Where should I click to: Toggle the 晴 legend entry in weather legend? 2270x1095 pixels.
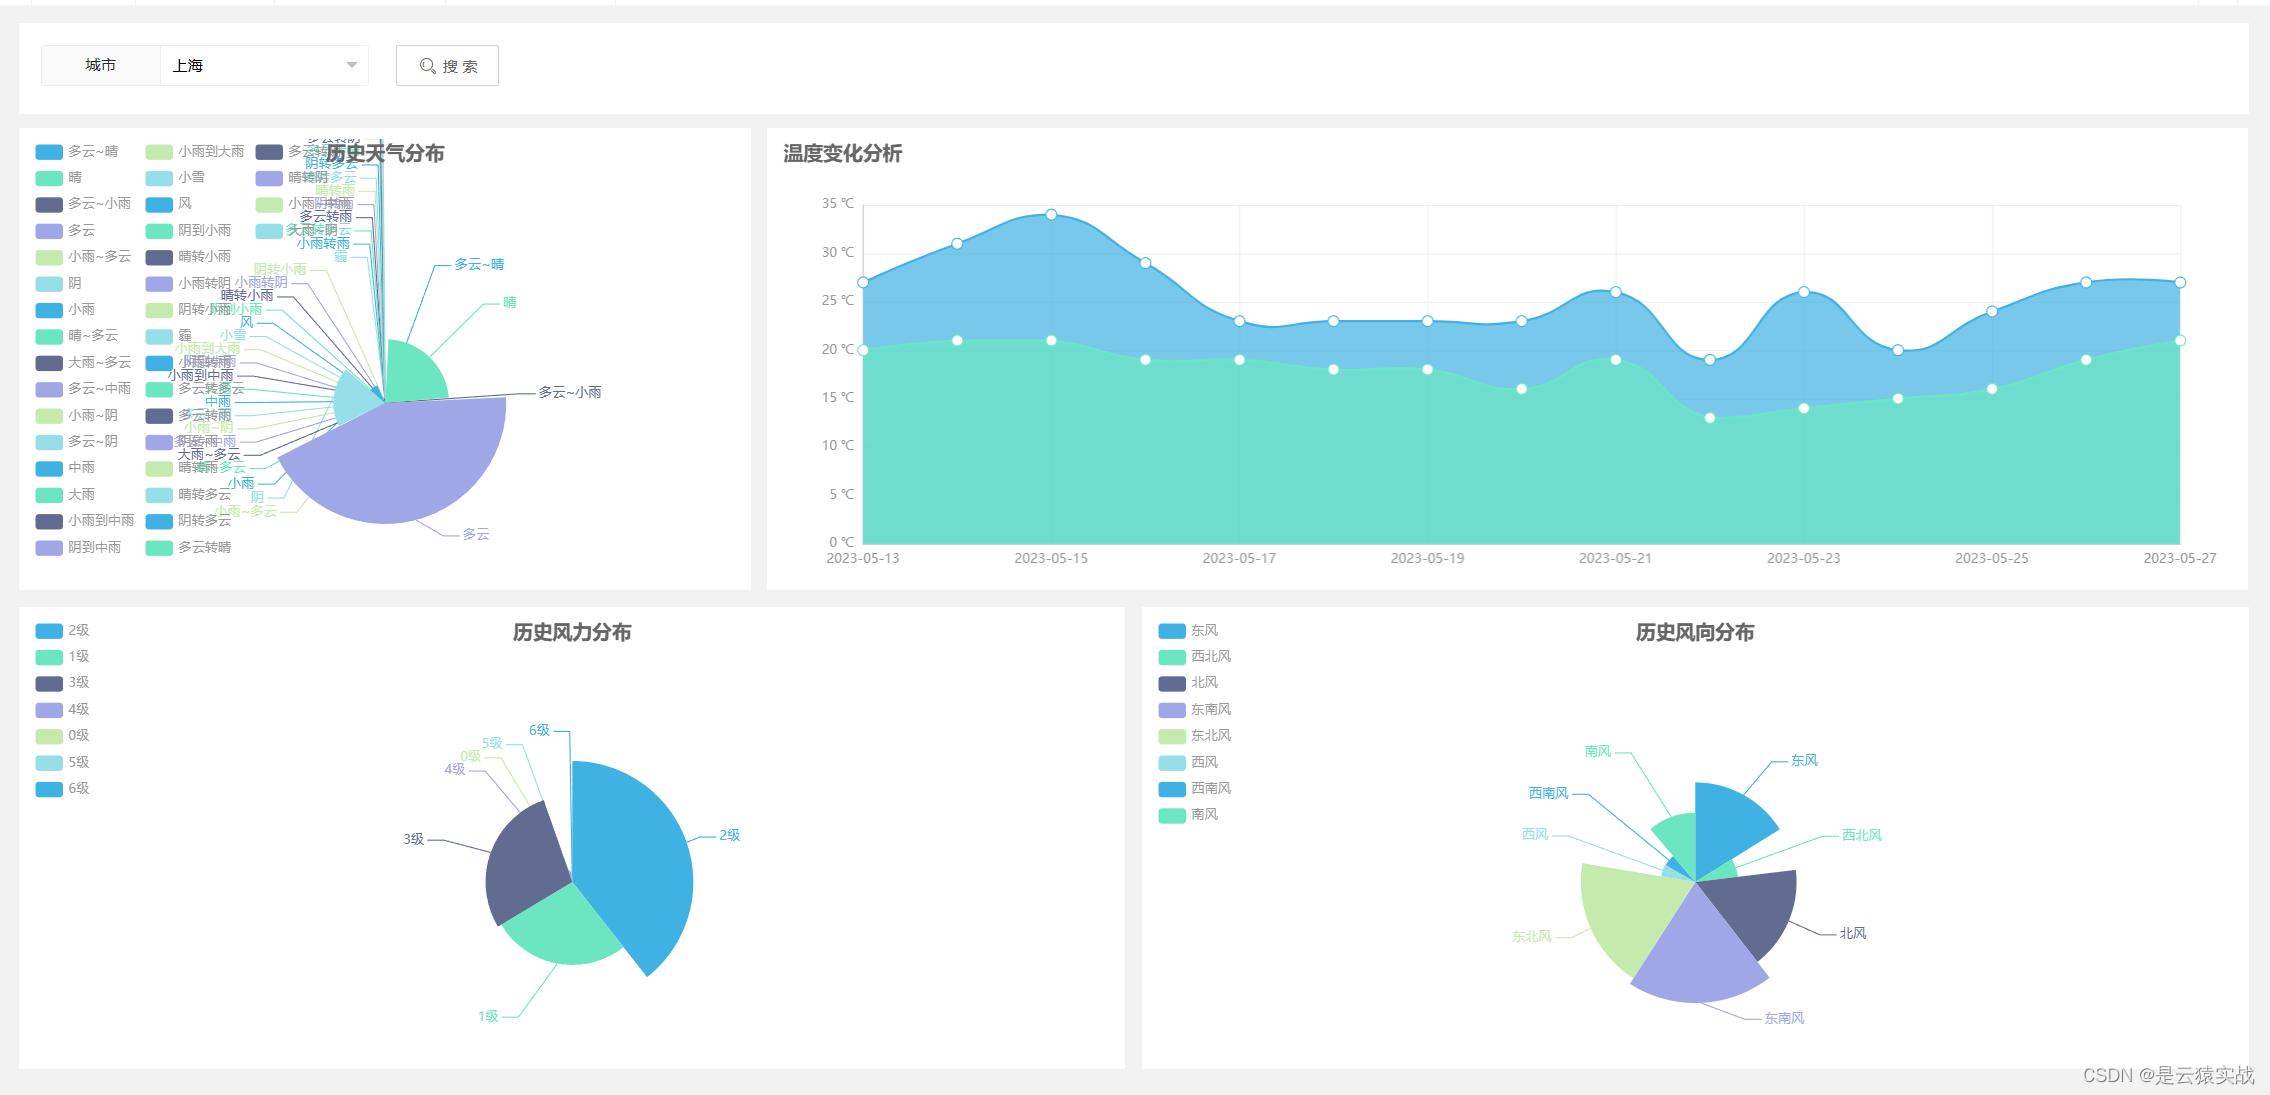(x=59, y=177)
